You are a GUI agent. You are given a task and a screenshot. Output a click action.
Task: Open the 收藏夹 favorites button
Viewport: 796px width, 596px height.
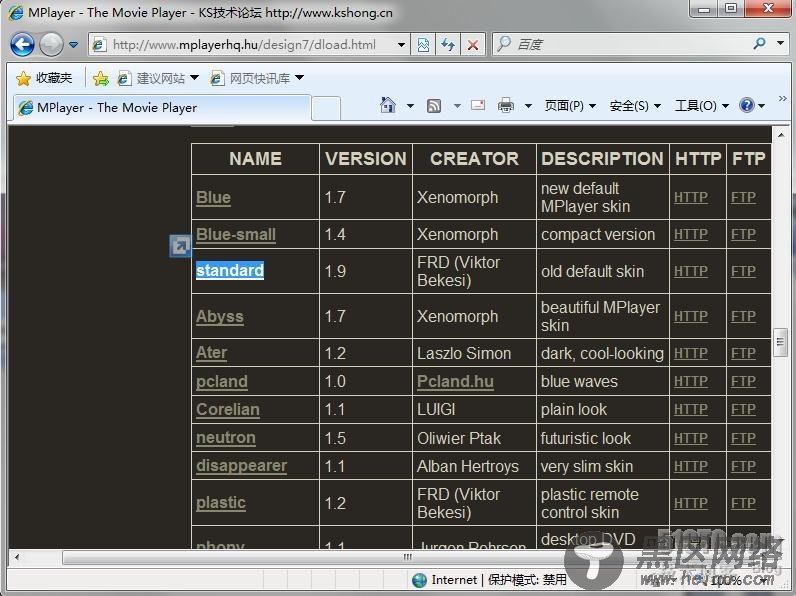pos(44,78)
